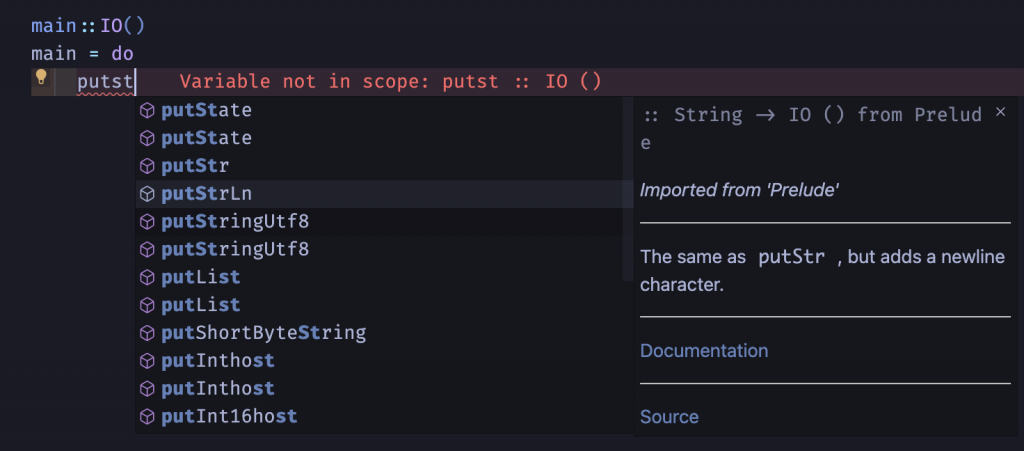Choose the first putStringUtf8 completion
Screen dimensions: 1024x451
click(x=235, y=221)
